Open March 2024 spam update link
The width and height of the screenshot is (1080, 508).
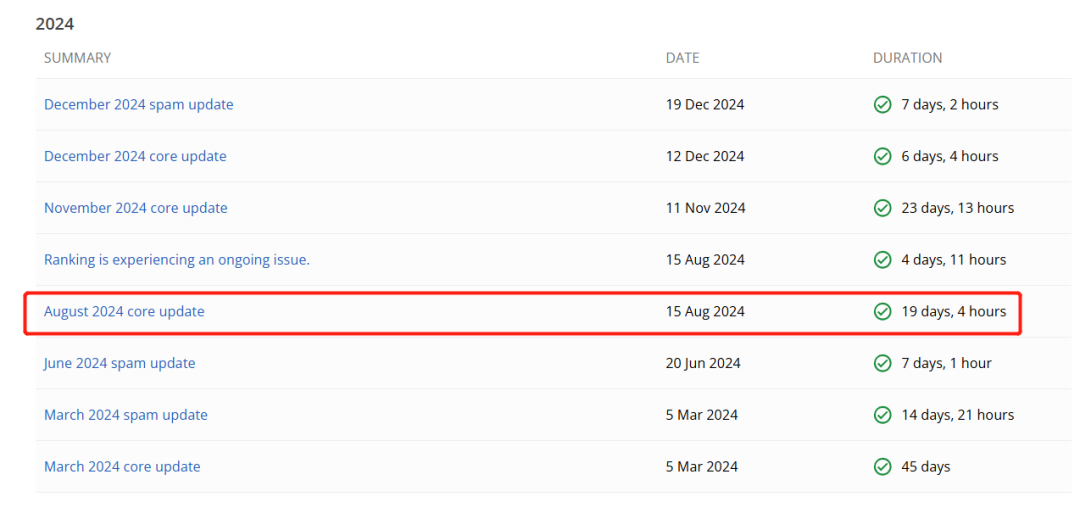(126, 415)
